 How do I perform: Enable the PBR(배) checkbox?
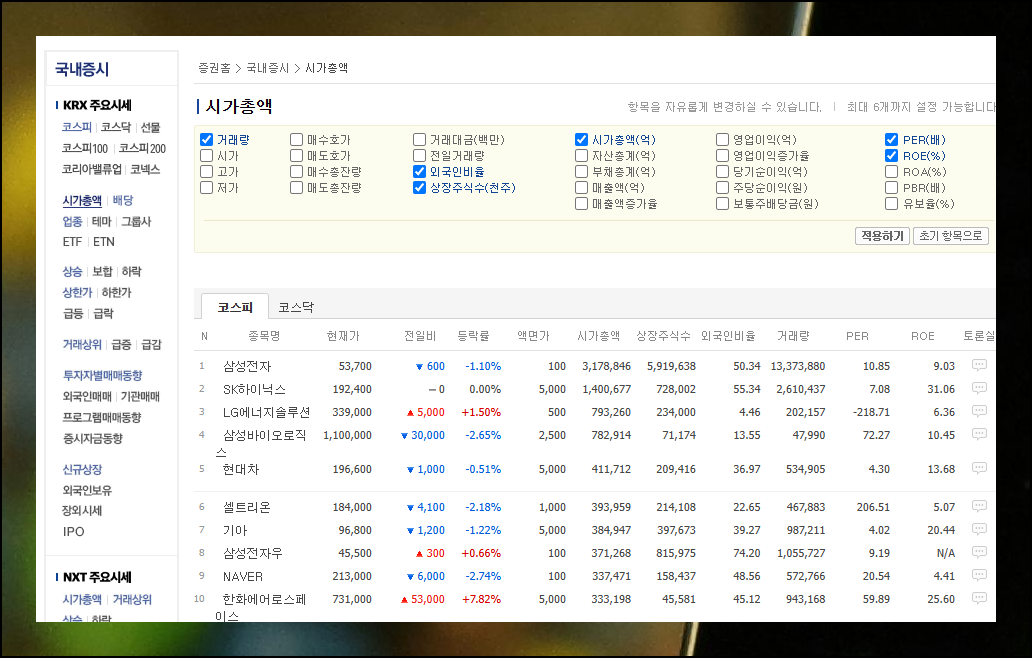[892, 188]
